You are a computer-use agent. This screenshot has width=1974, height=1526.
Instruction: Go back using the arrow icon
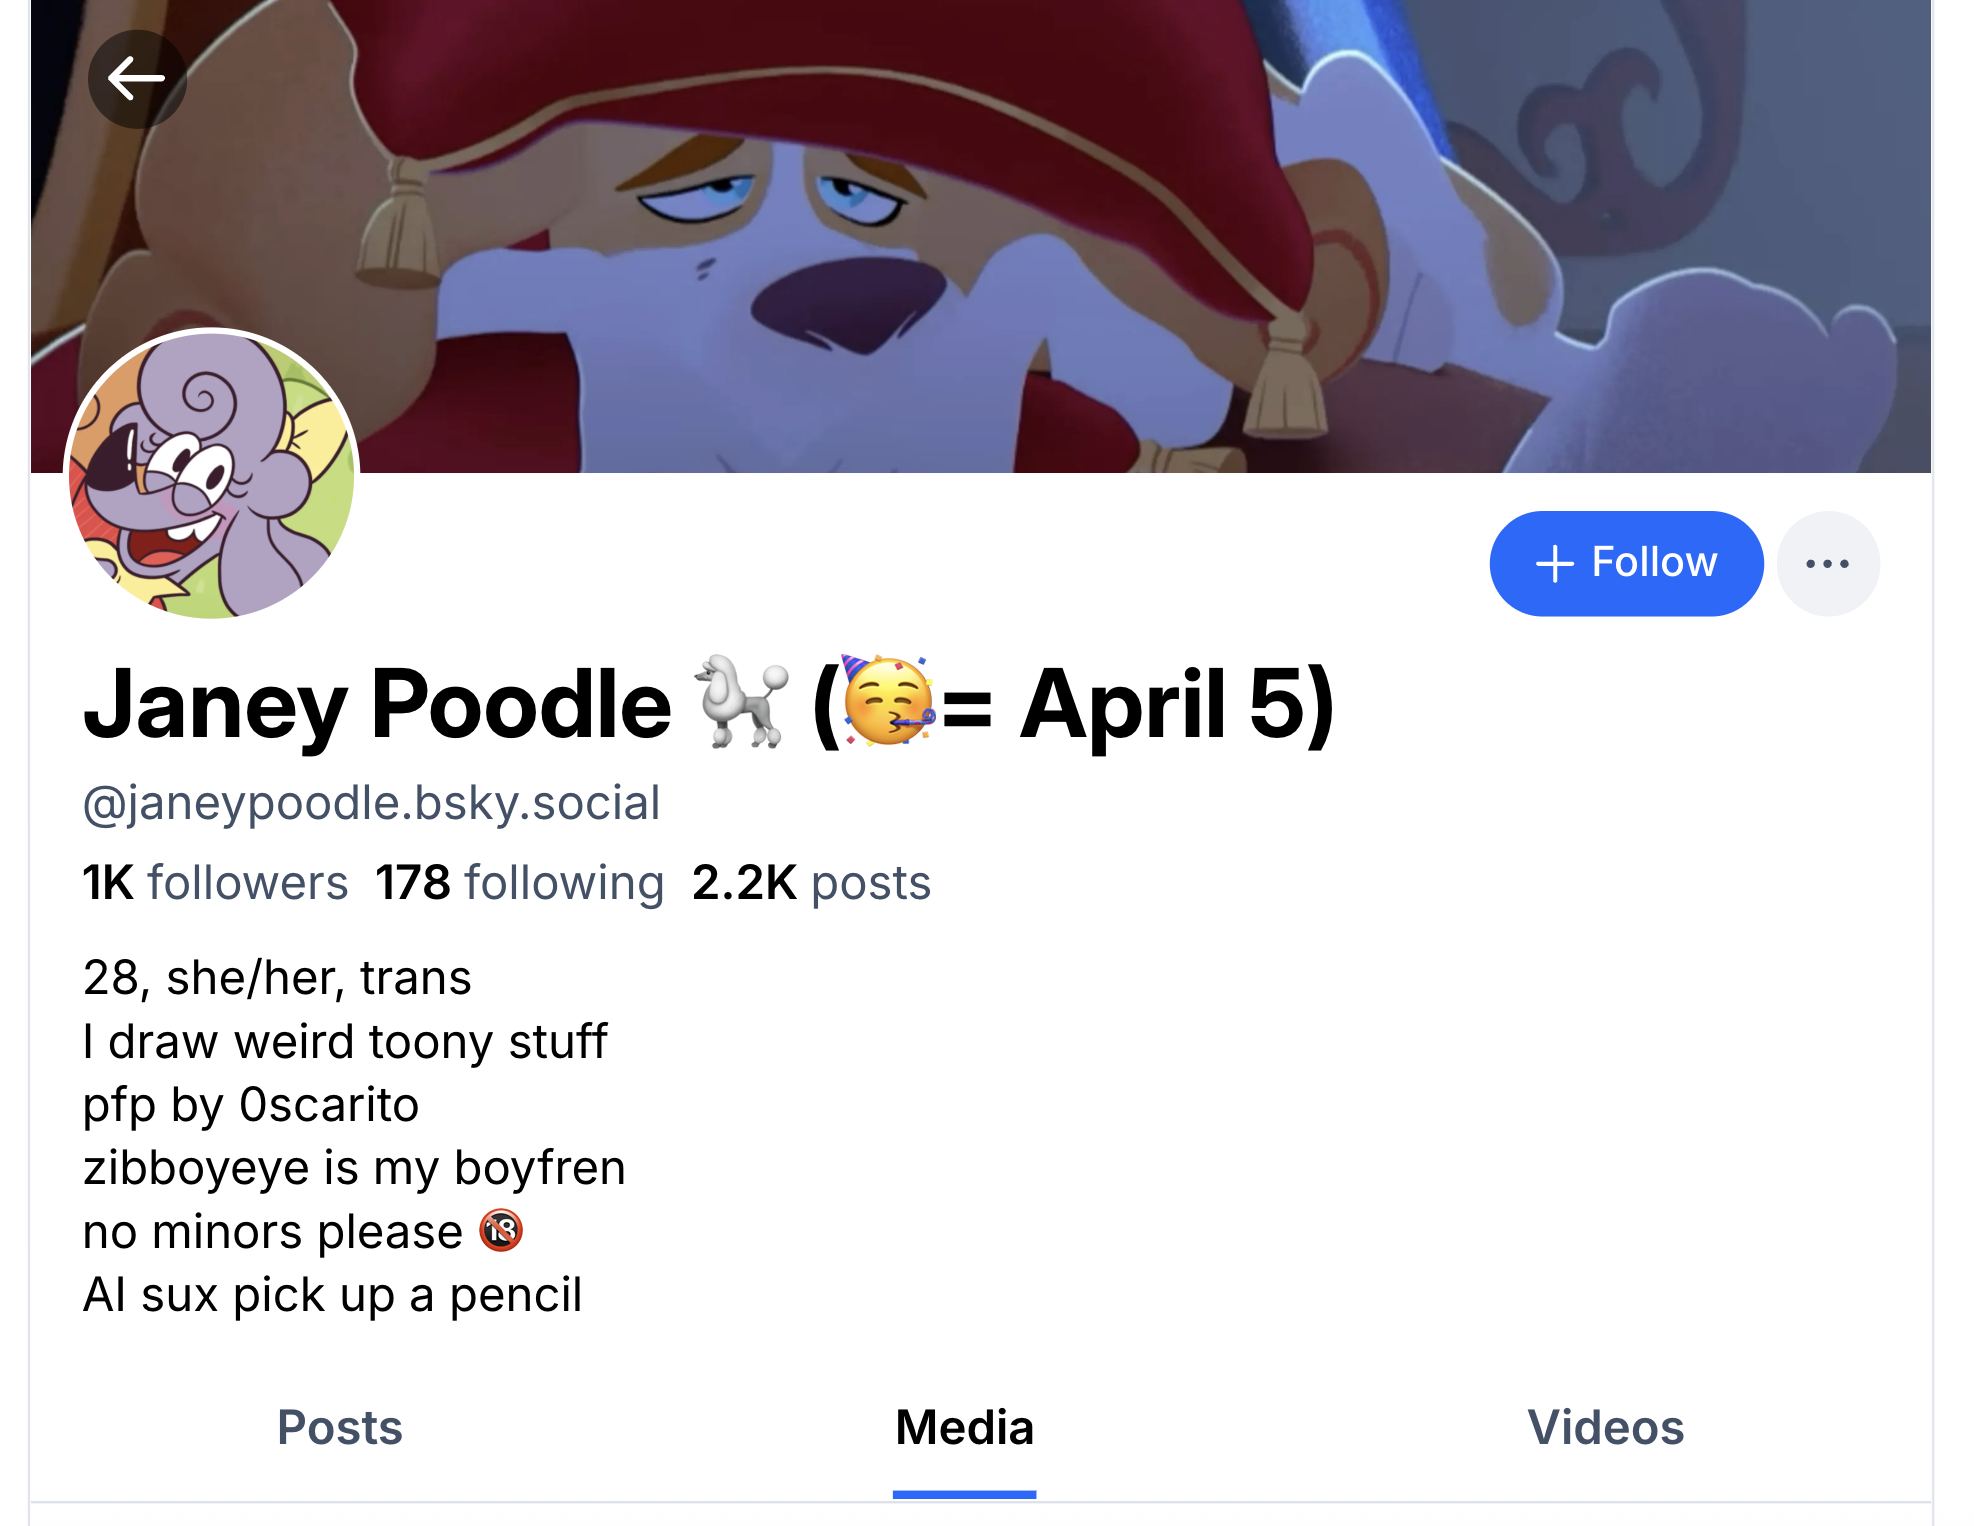coord(137,79)
